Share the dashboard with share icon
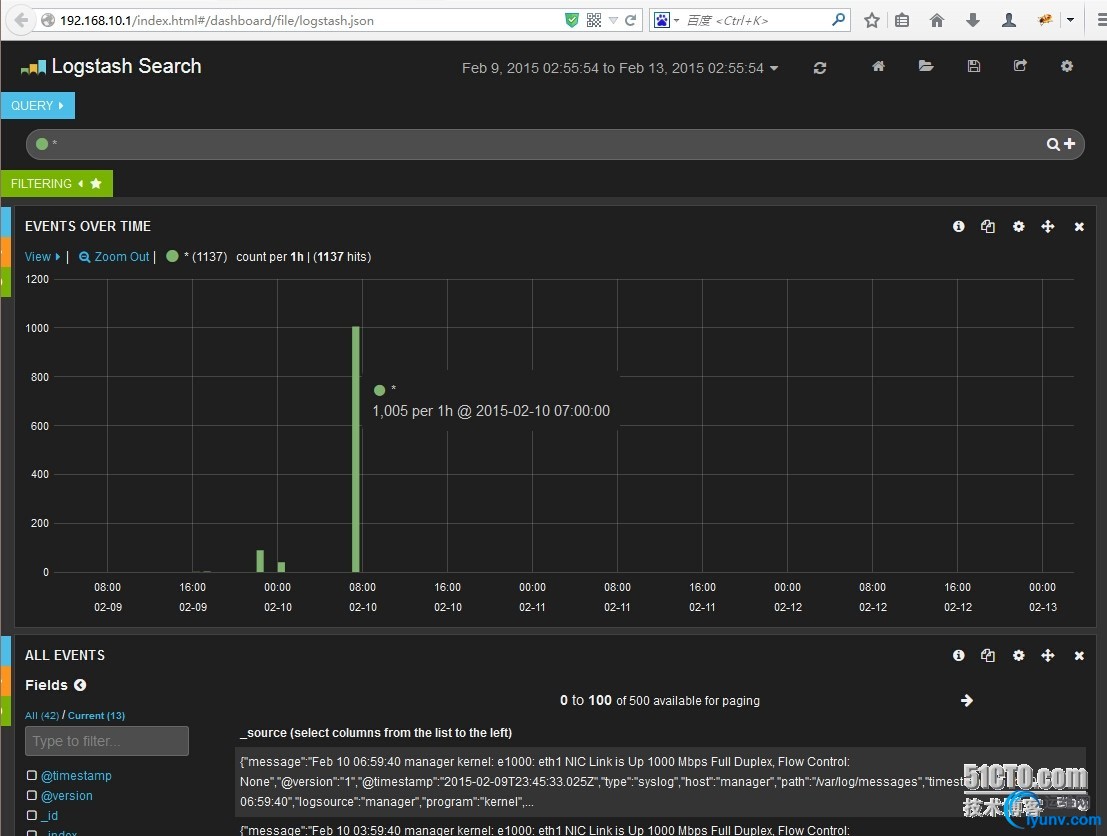Viewport: 1107px width, 836px height. coord(1020,66)
